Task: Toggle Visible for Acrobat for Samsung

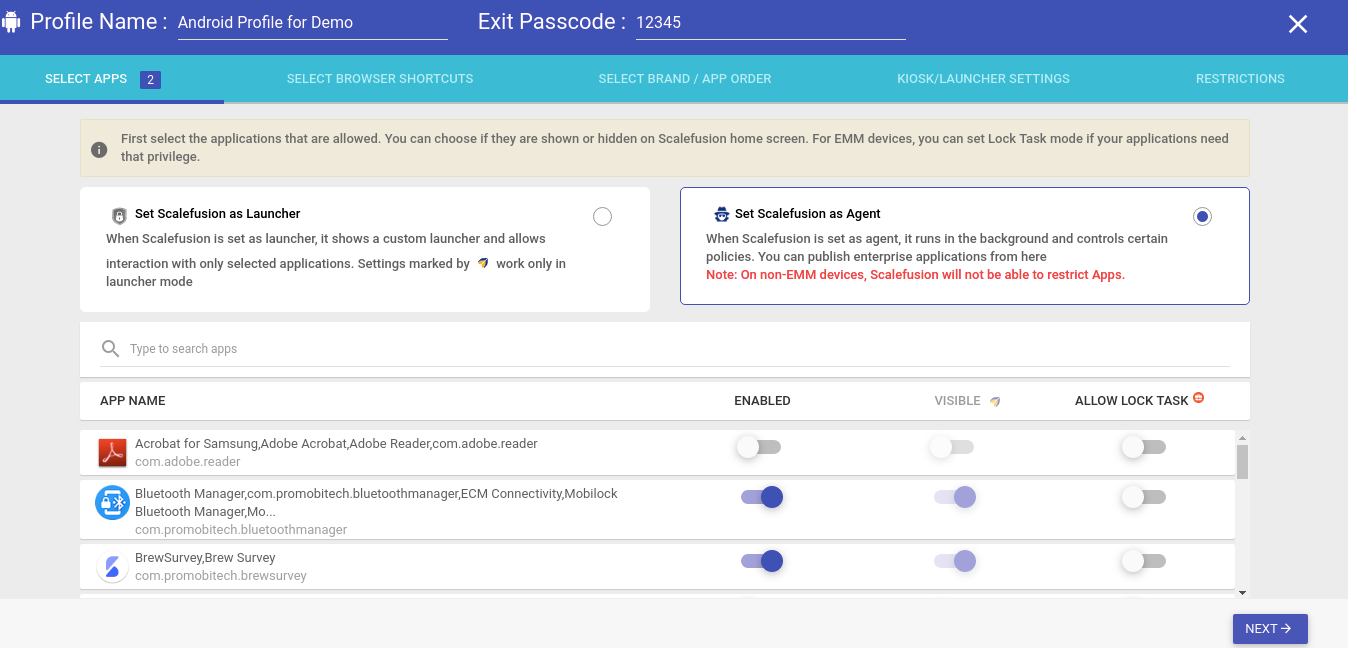Action: [x=951, y=447]
